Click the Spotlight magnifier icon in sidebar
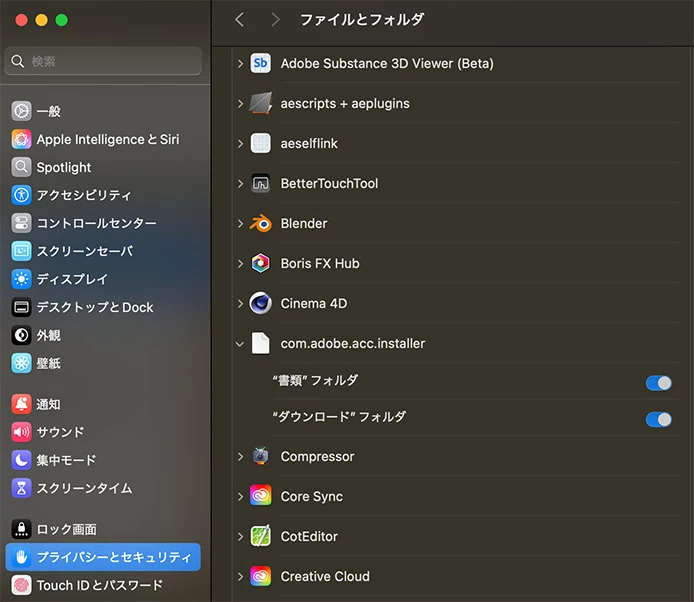The image size is (694, 602). tap(21, 167)
